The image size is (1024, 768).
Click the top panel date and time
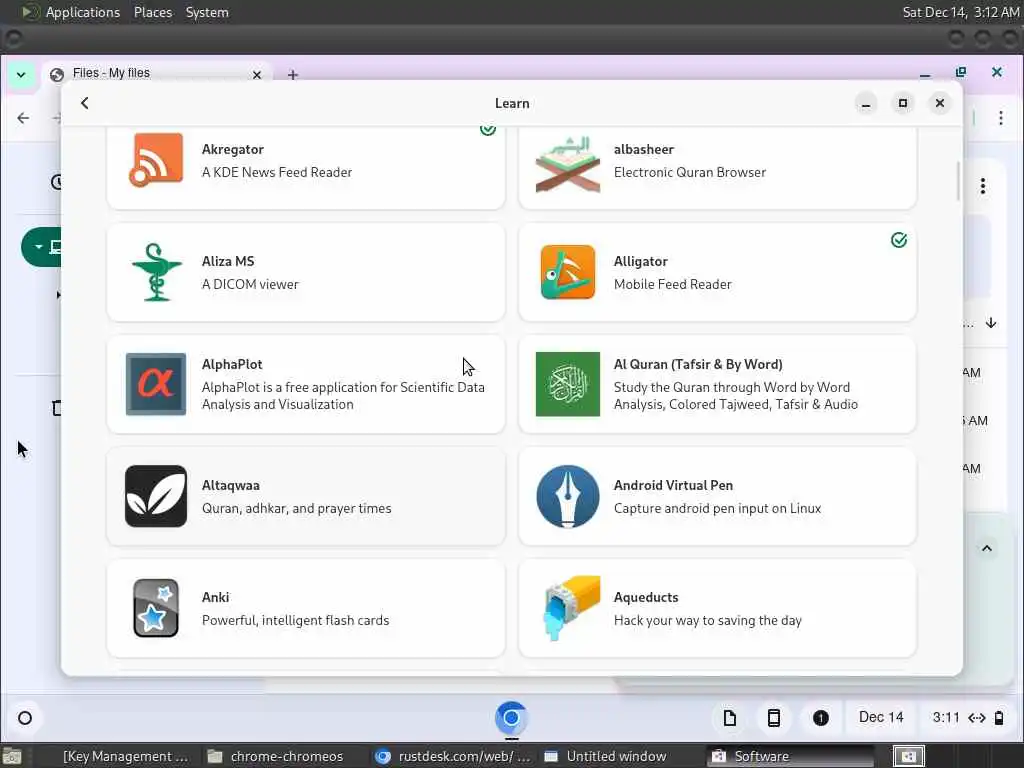click(x=961, y=12)
